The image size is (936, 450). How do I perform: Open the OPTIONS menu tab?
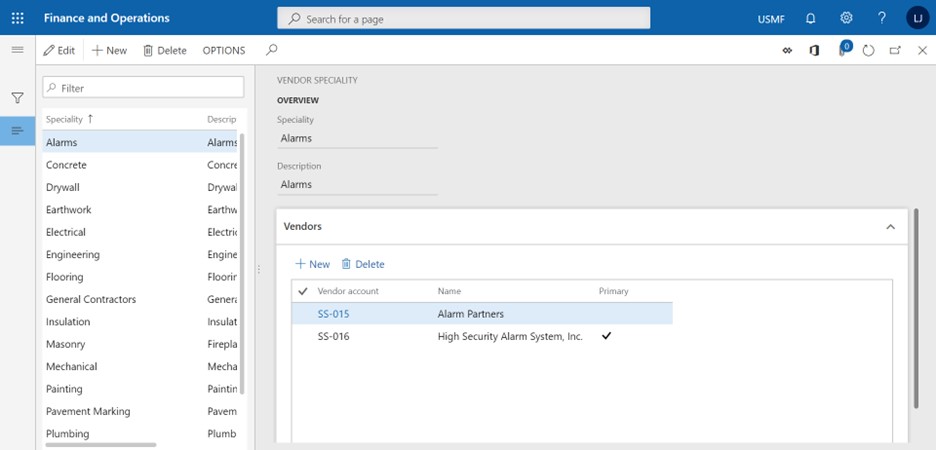223,50
